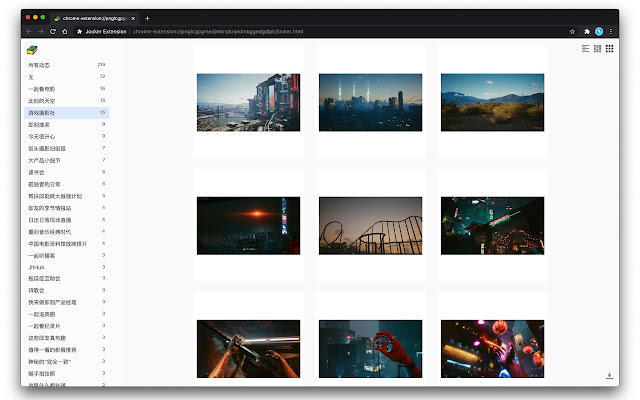Select 所有动态 in the sidebar
640x400 pixels.
(x=67, y=65)
